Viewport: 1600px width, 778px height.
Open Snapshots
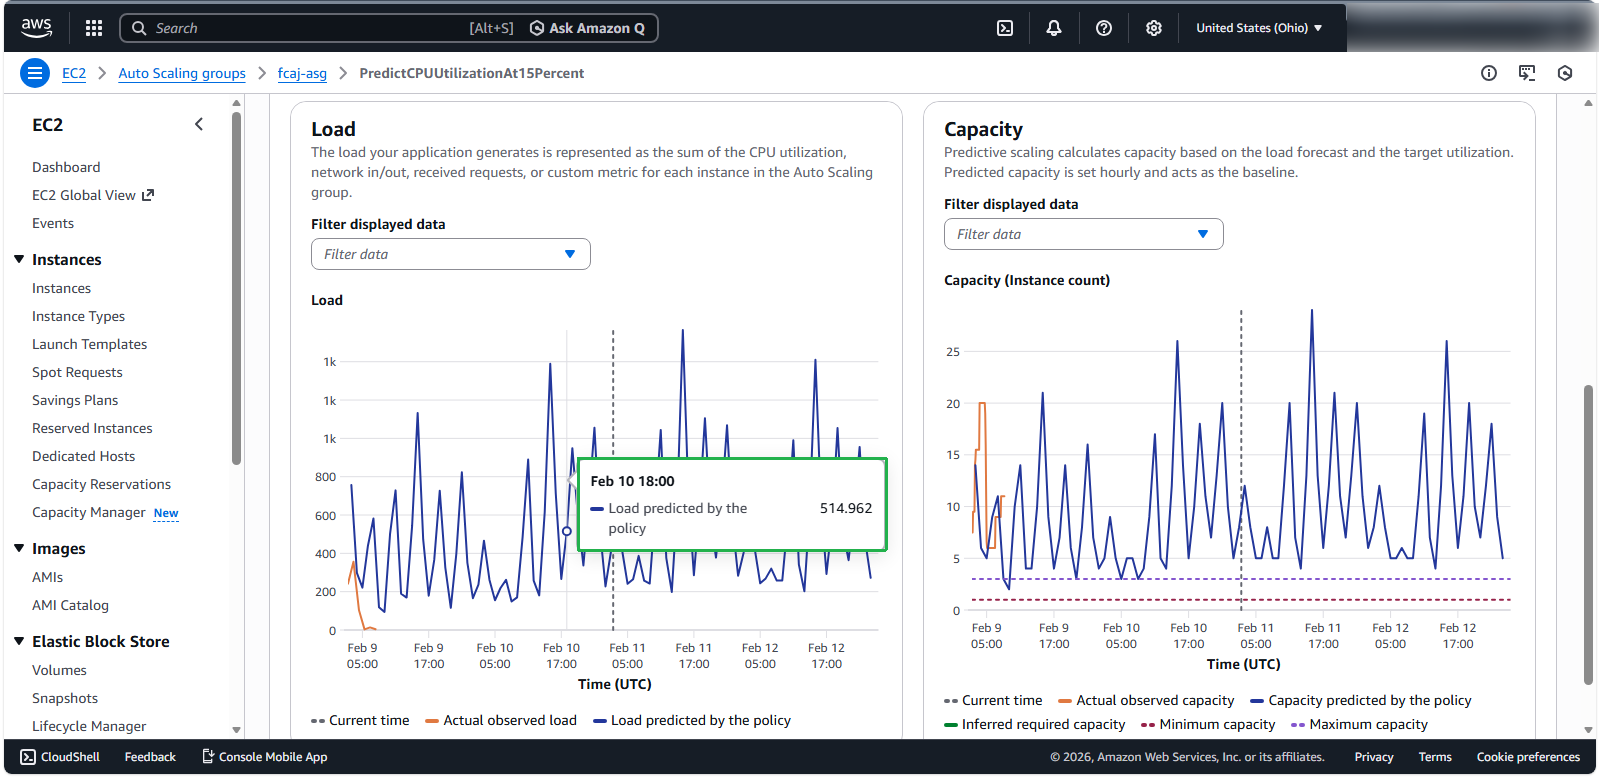[x=65, y=698]
